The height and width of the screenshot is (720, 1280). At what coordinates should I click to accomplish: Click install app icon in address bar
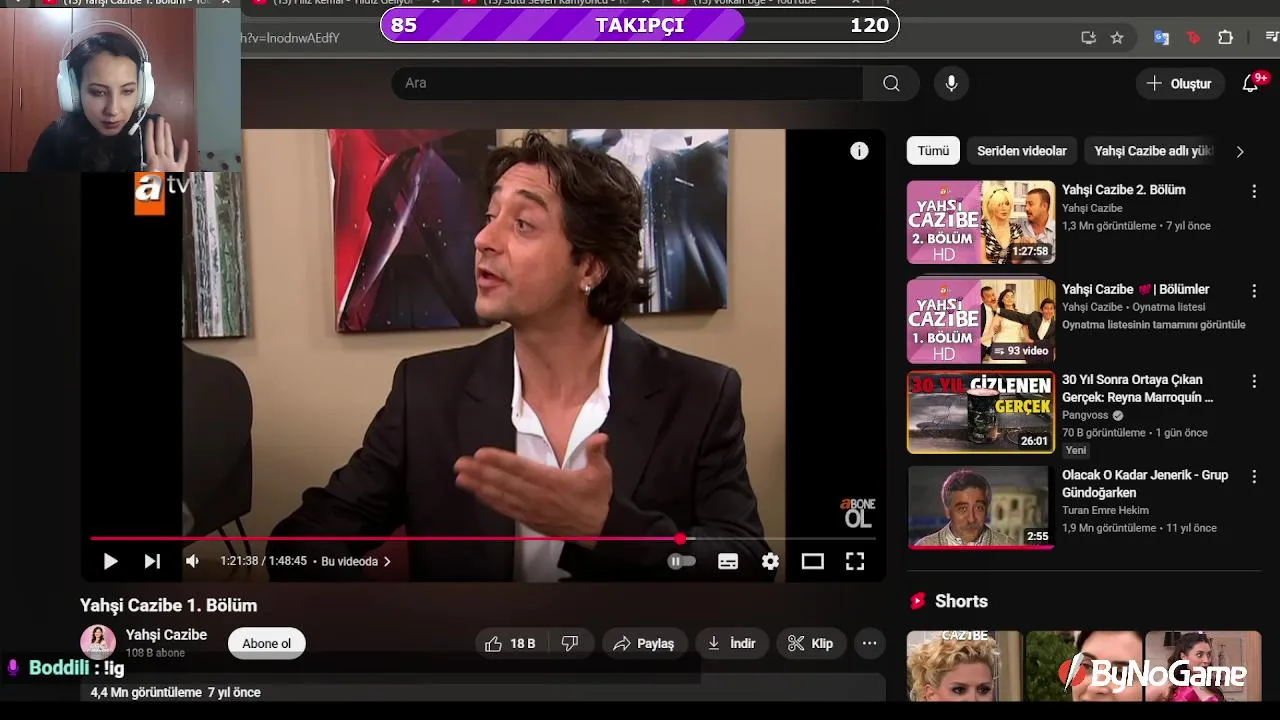[1089, 38]
